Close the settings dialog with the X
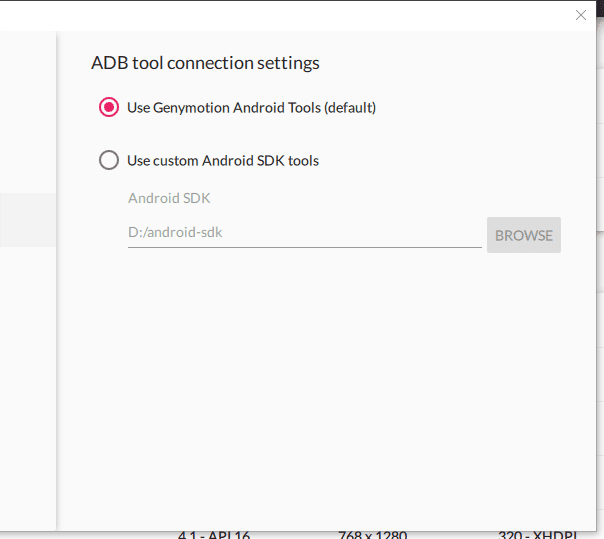This screenshot has width=604, height=539. (581, 15)
